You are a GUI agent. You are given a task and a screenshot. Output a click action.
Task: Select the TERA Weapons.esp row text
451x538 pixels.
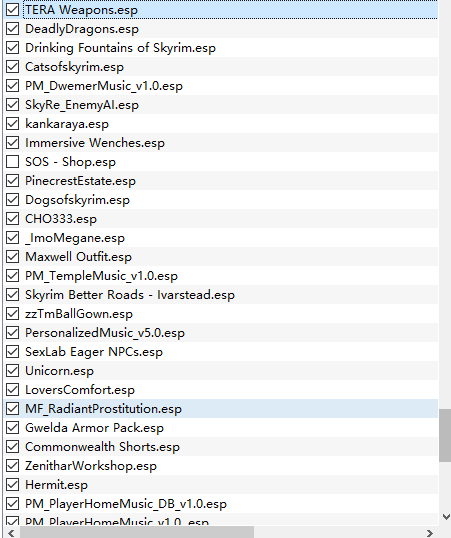[x=81, y=10]
